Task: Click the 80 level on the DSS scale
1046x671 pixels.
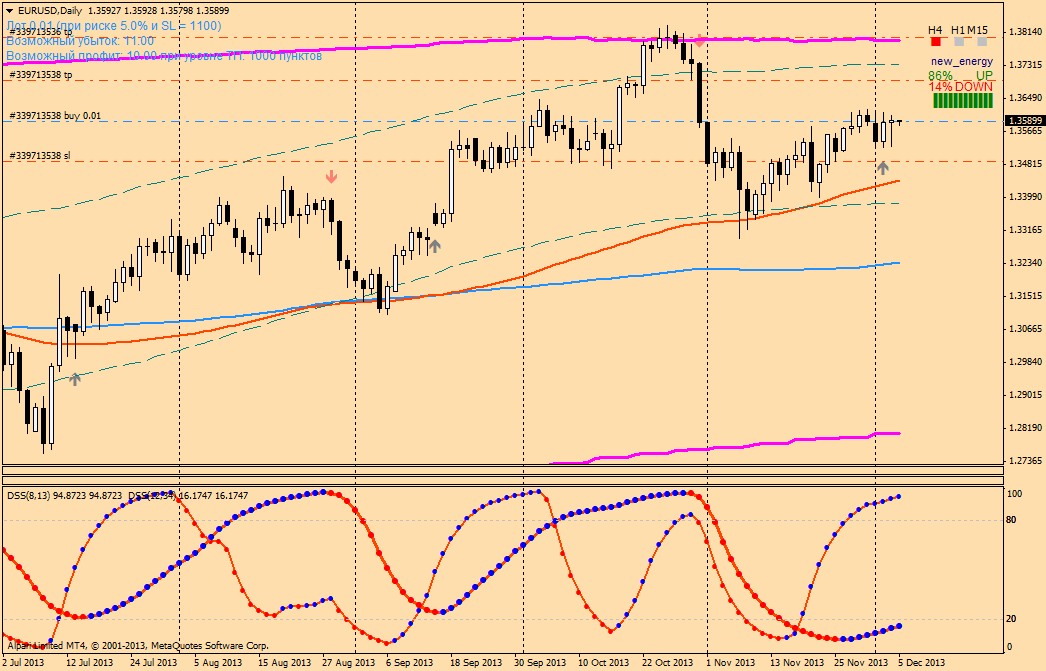Action: pos(1011,520)
